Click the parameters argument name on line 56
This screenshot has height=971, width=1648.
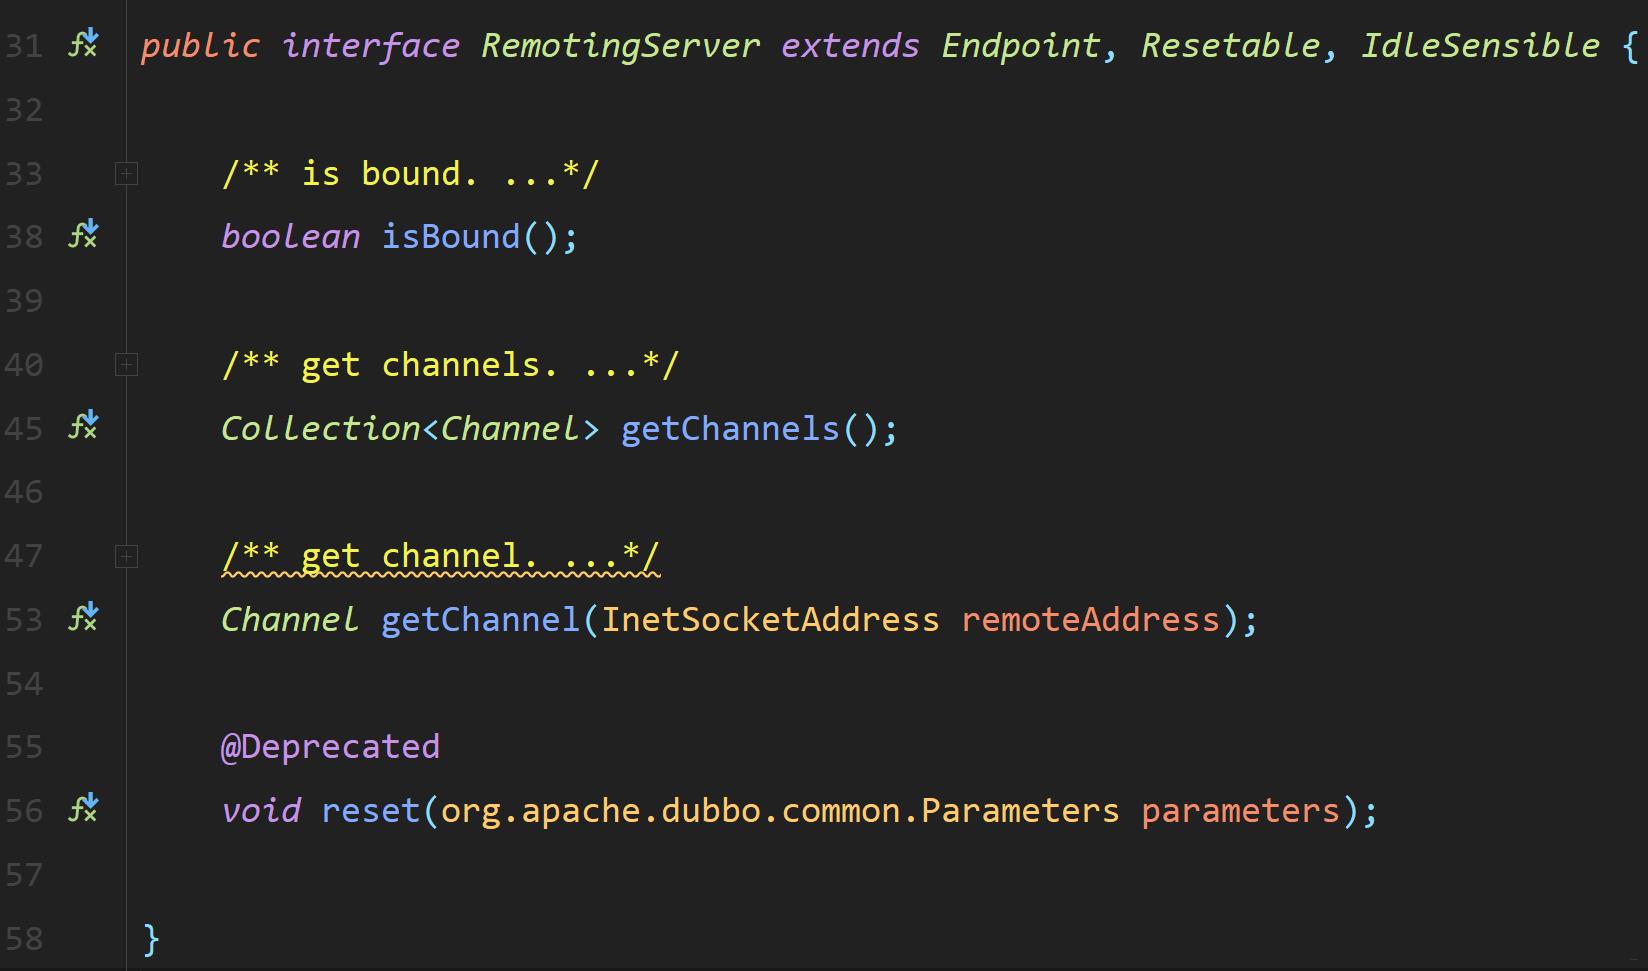tap(1240, 811)
